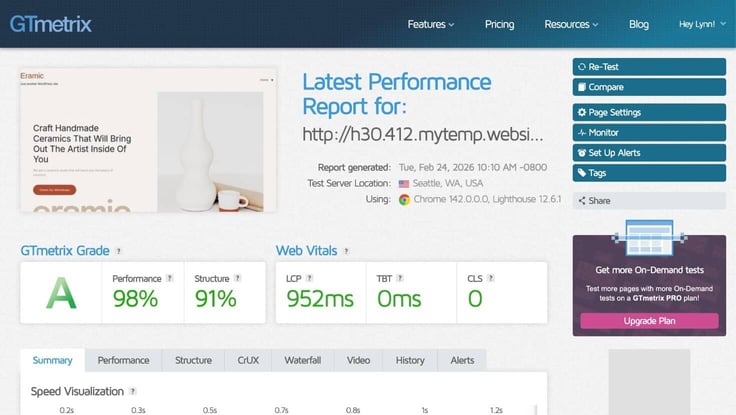Image resolution: width=736 pixels, height=415 pixels.
Task: Click the Monitor pulse icon
Action: click(582, 132)
